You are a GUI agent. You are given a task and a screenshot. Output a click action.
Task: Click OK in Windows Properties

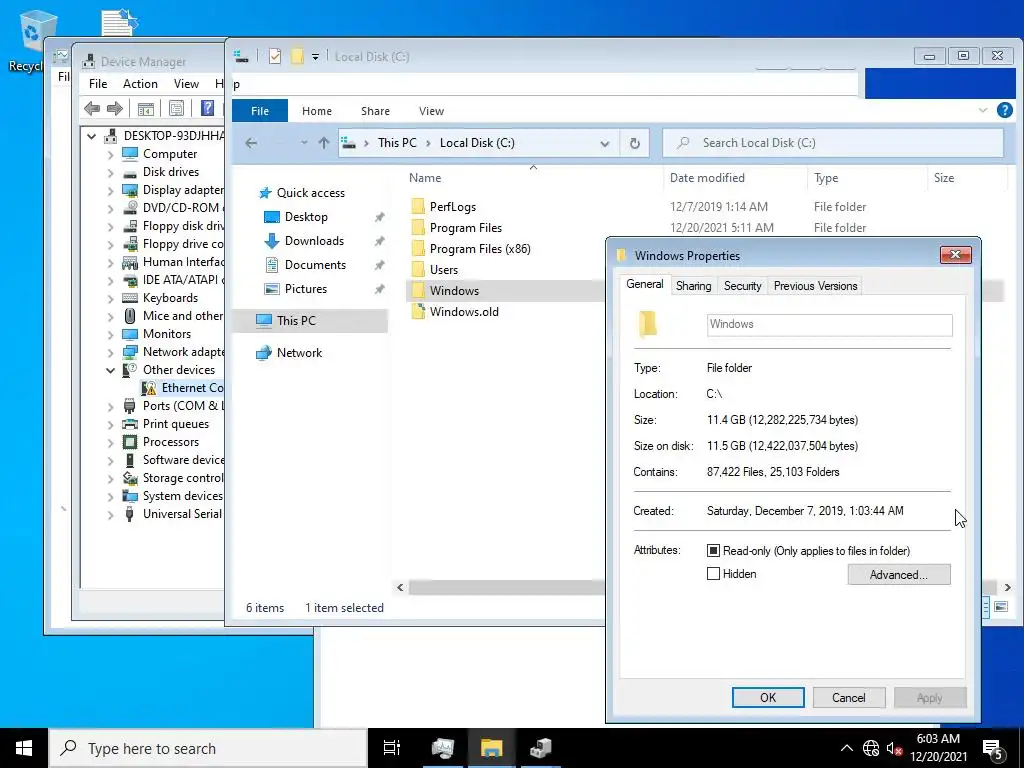[x=768, y=697]
